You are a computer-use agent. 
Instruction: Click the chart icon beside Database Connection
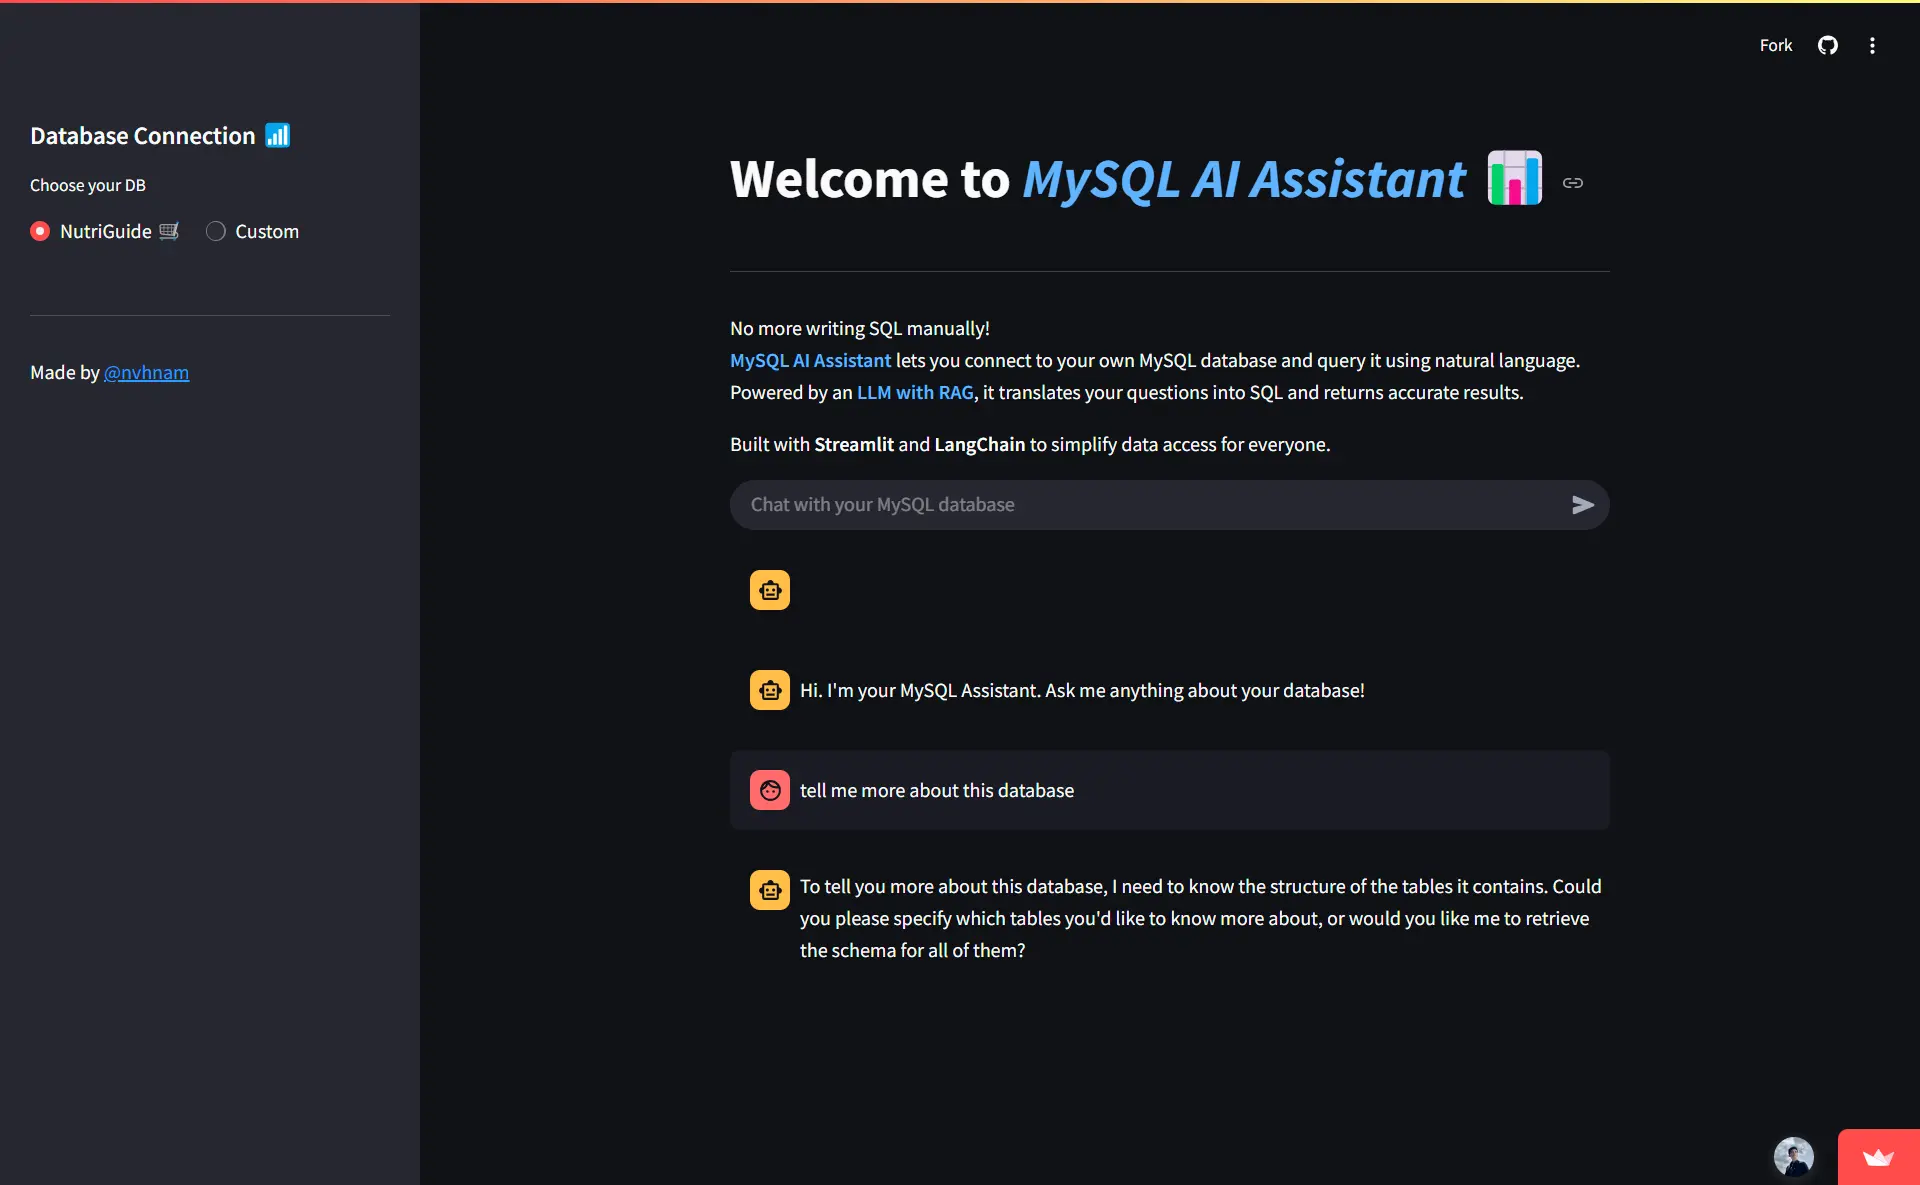pyautogui.click(x=277, y=135)
